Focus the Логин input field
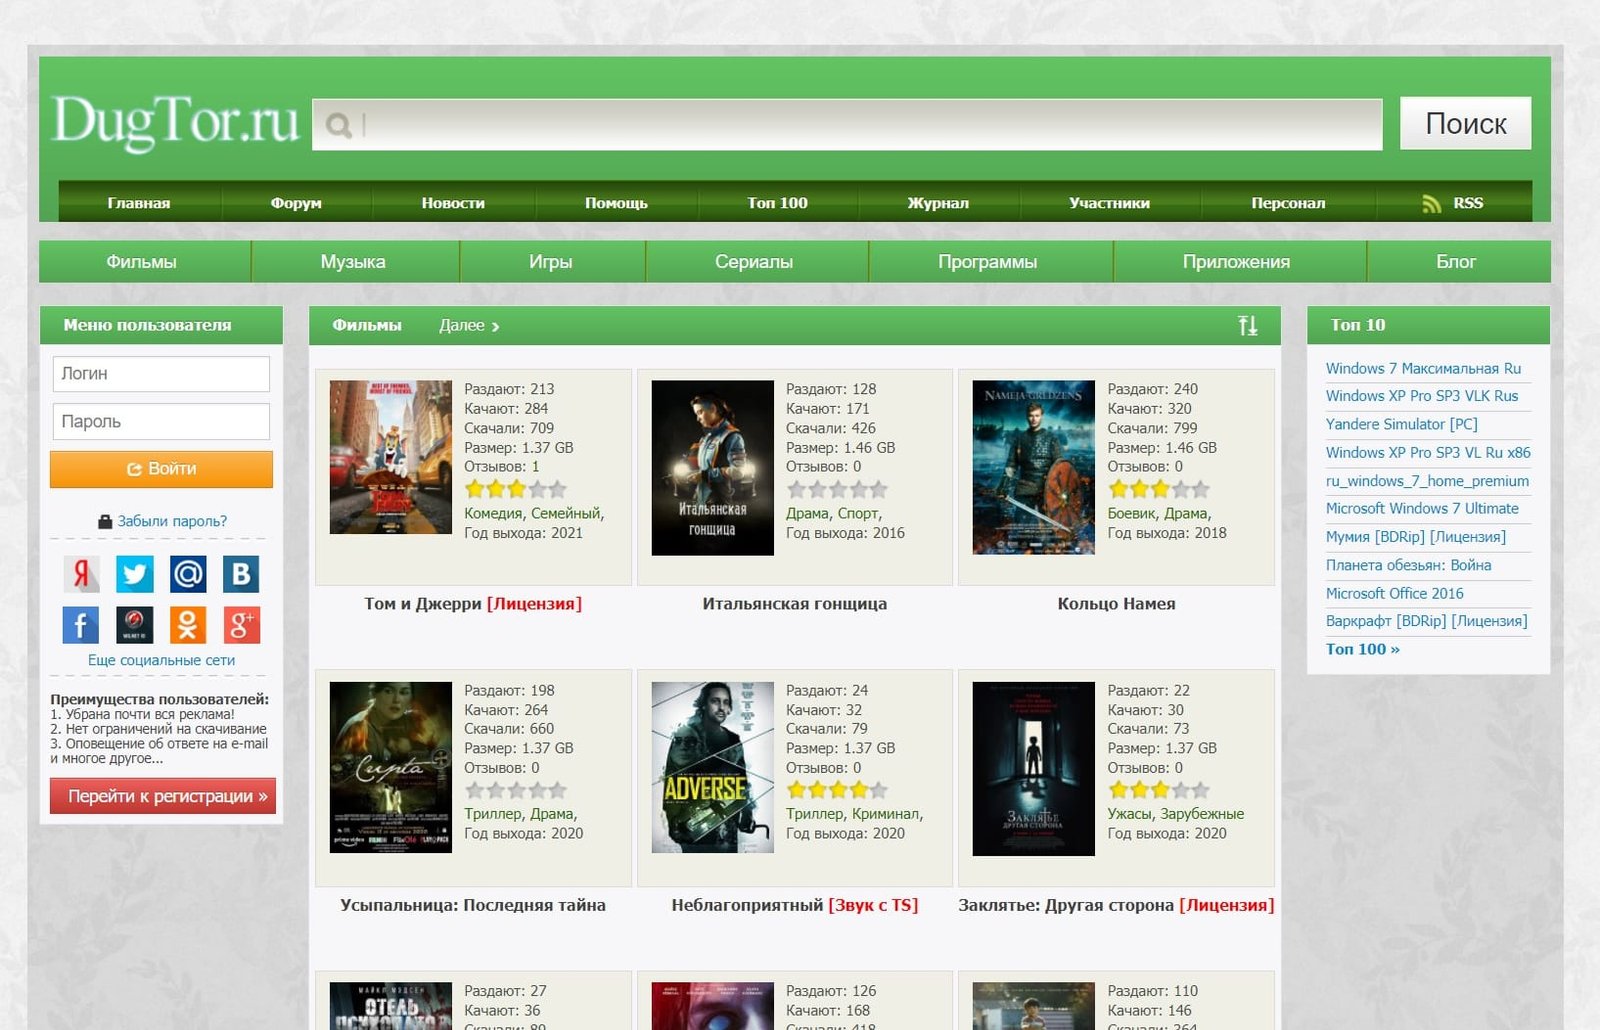1600x1030 pixels. tap(161, 374)
